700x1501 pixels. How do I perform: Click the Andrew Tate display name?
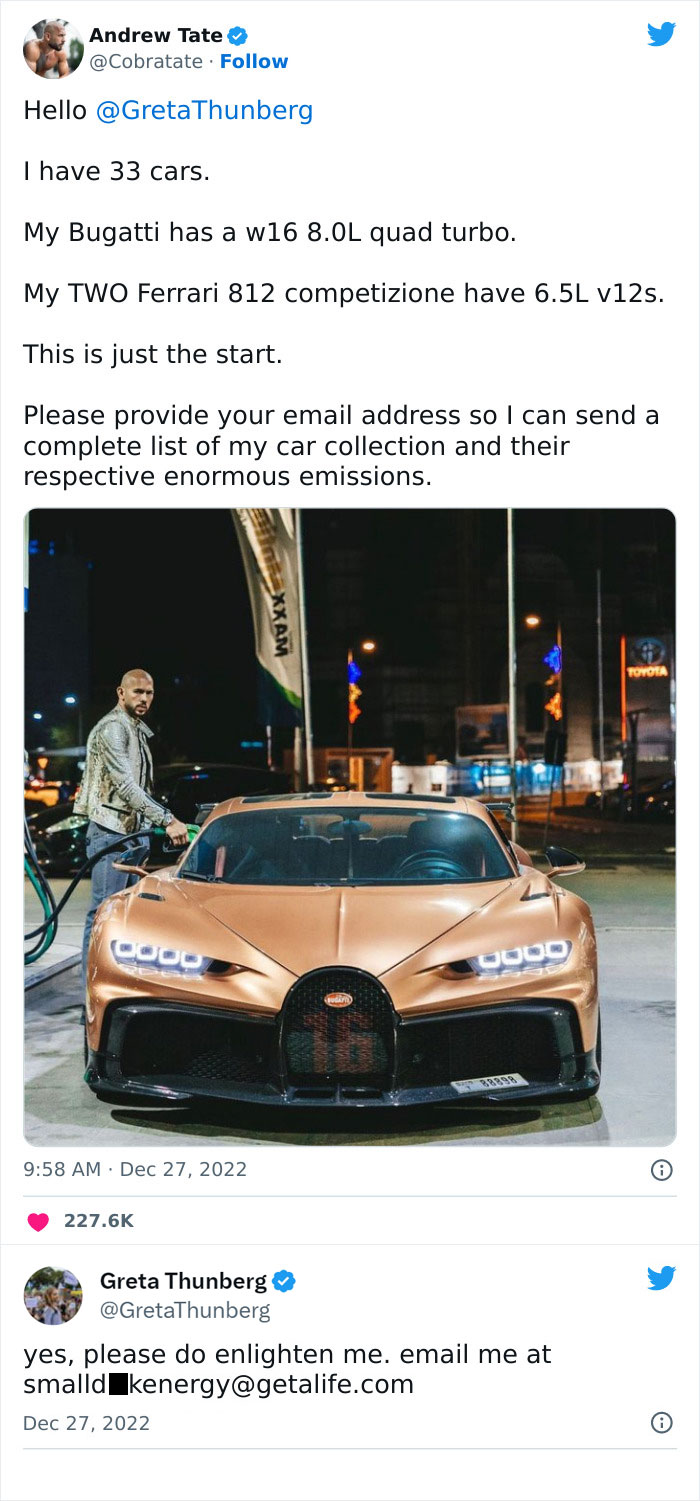(x=156, y=35)
